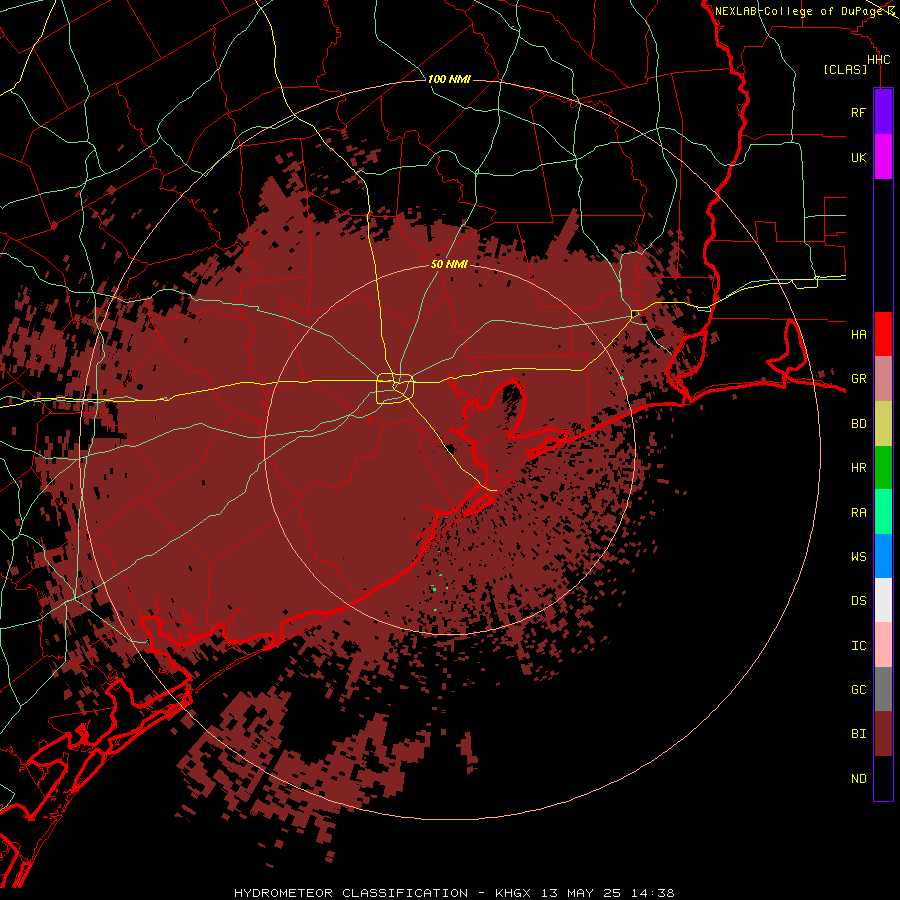Click the DS white legend swatch
The image size is (900, 900).
point(883,600)
